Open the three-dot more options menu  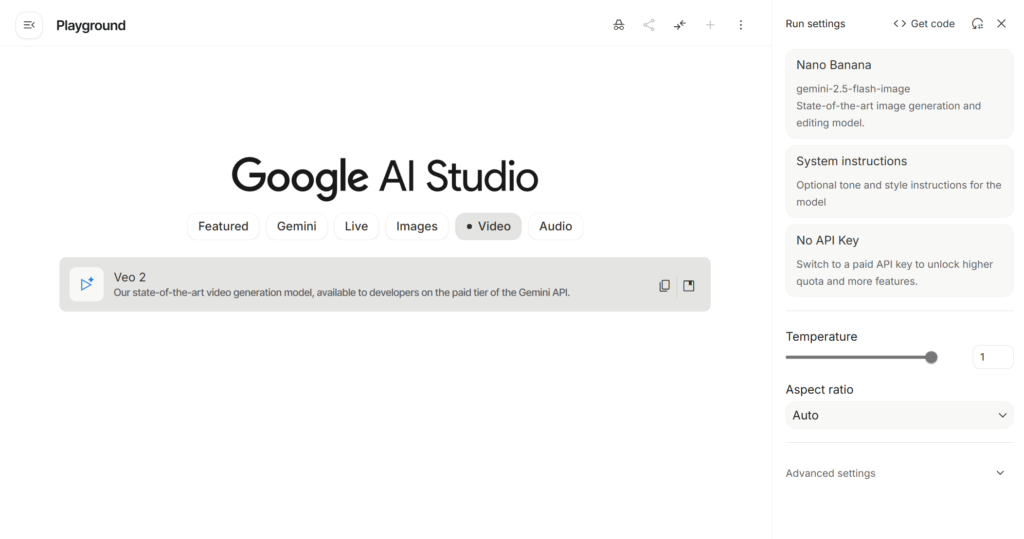pos(741,25)
